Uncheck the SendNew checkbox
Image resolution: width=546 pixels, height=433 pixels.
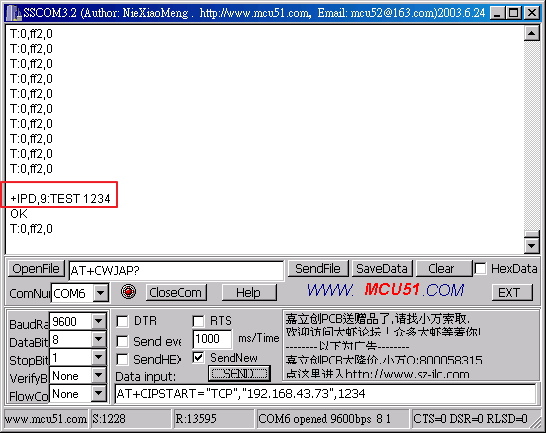coord(198,358)
